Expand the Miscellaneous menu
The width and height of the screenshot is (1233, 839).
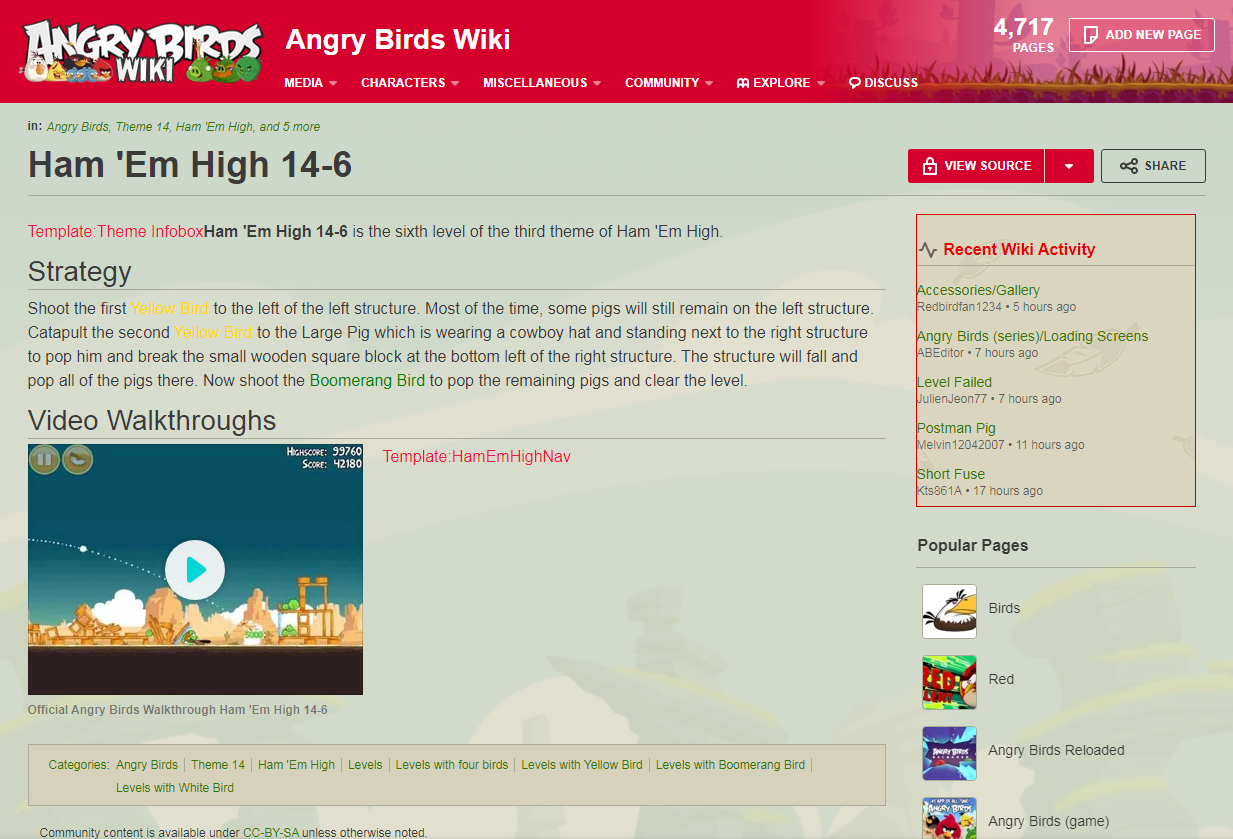click(542, 83)
